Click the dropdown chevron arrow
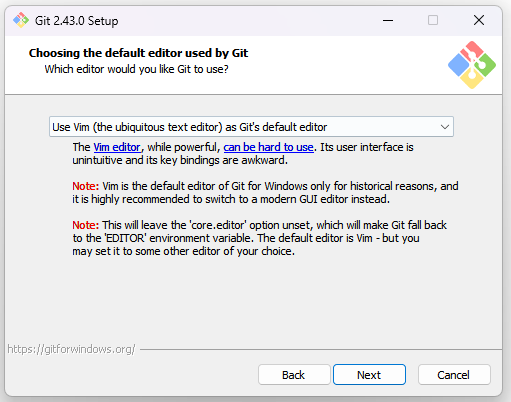 point(445,127)
